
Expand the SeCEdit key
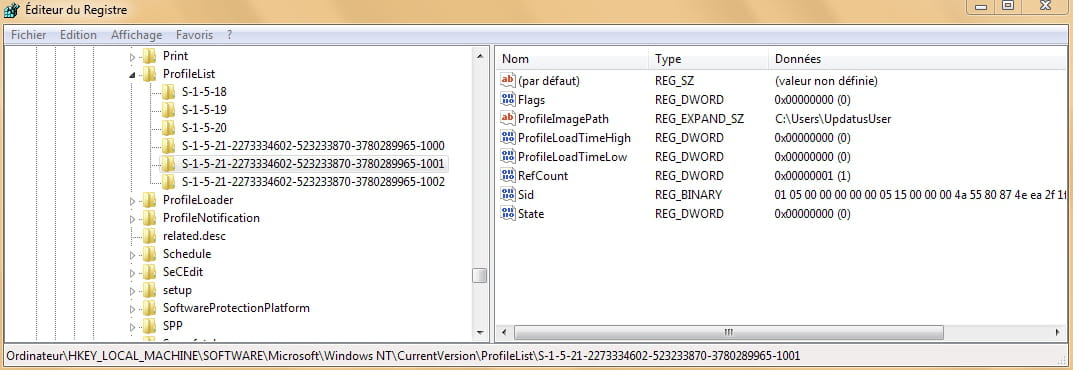click(x=133, y=272)
